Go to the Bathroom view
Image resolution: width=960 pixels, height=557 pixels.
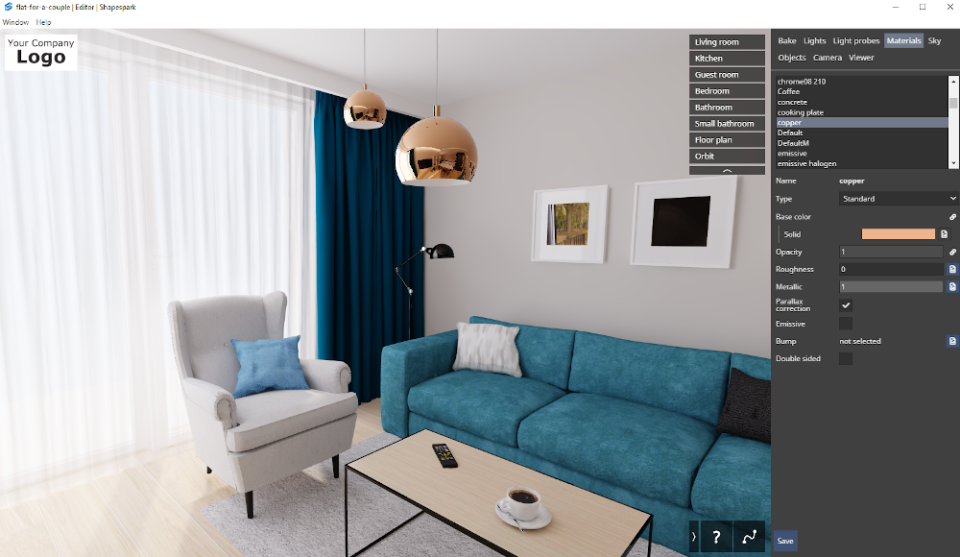pyautogui.click(x=727, y=107)
